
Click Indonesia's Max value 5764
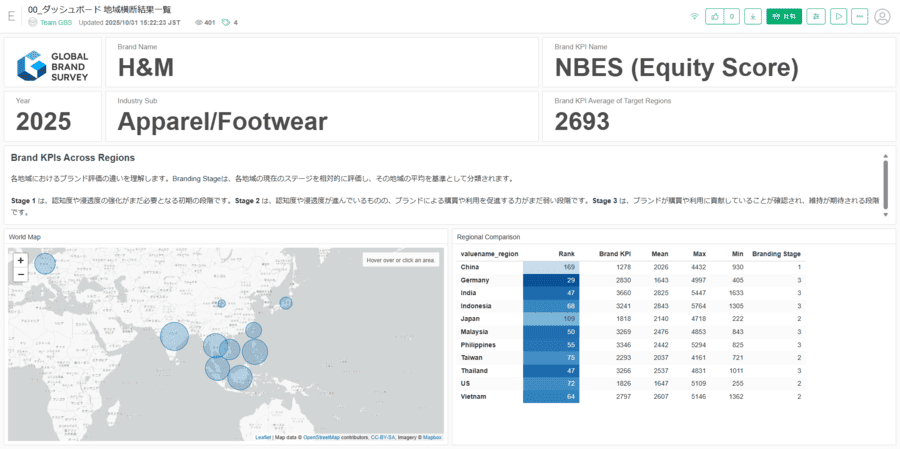699,305
